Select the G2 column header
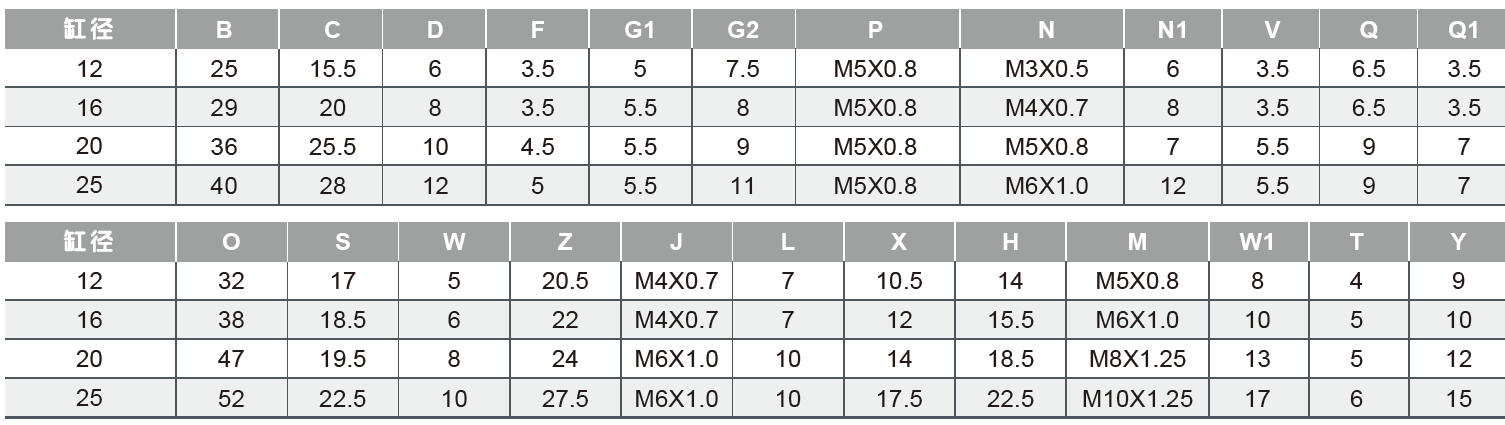Viewport: 1505px width, 425px height. [742, 30]
